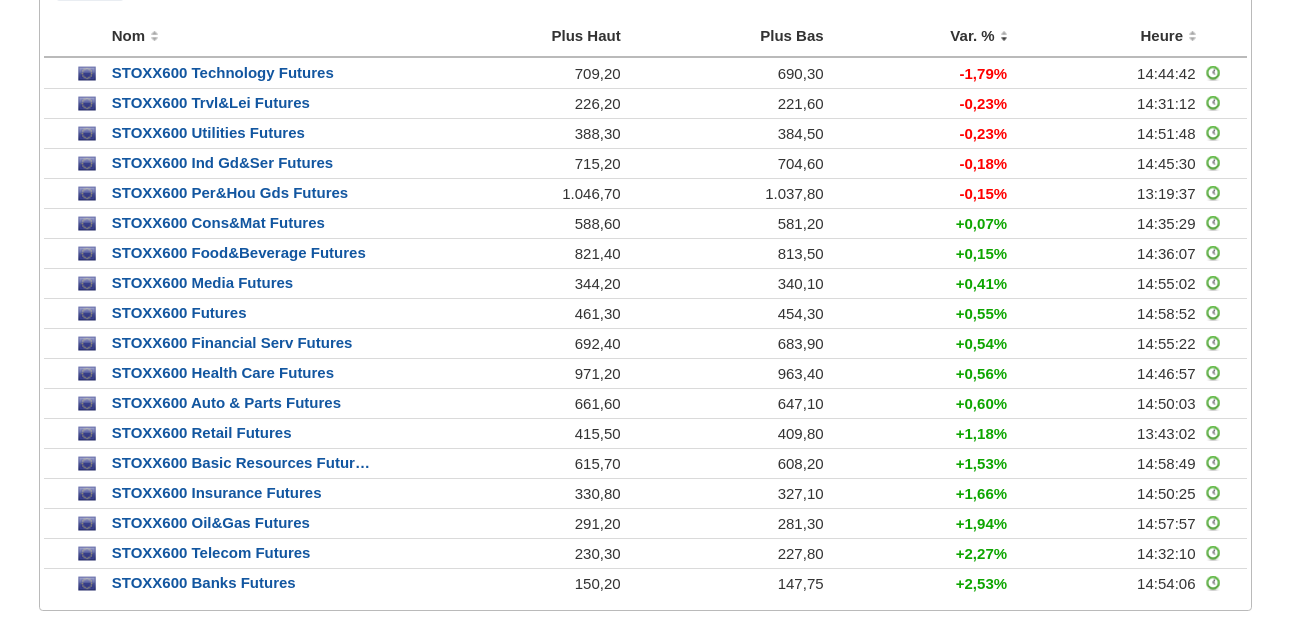The height and width of the screenshot is (642, 1290).
Task: Open the STOXX600 Financial Serv Futures link
Action: tap(232, 343)
